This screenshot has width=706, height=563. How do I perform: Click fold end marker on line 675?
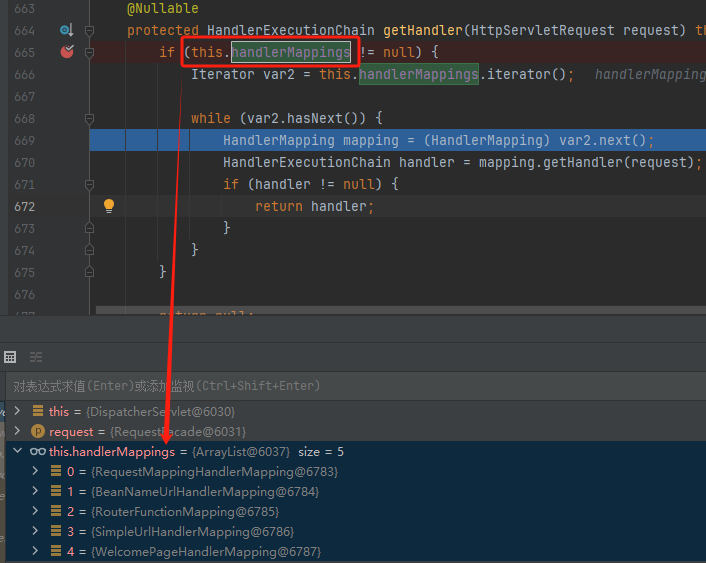tap(89, 272)
